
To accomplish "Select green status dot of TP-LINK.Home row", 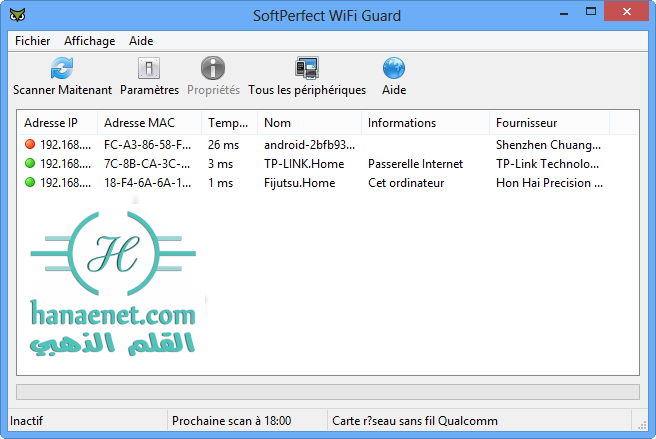I will pos(30,163).
